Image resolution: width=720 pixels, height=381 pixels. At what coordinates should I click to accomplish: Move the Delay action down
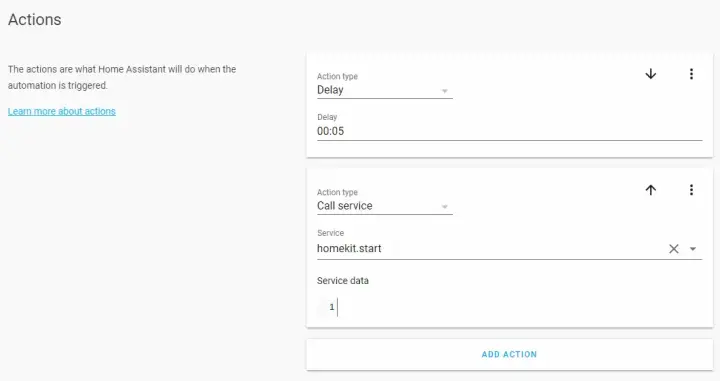[x=651, y=74]
